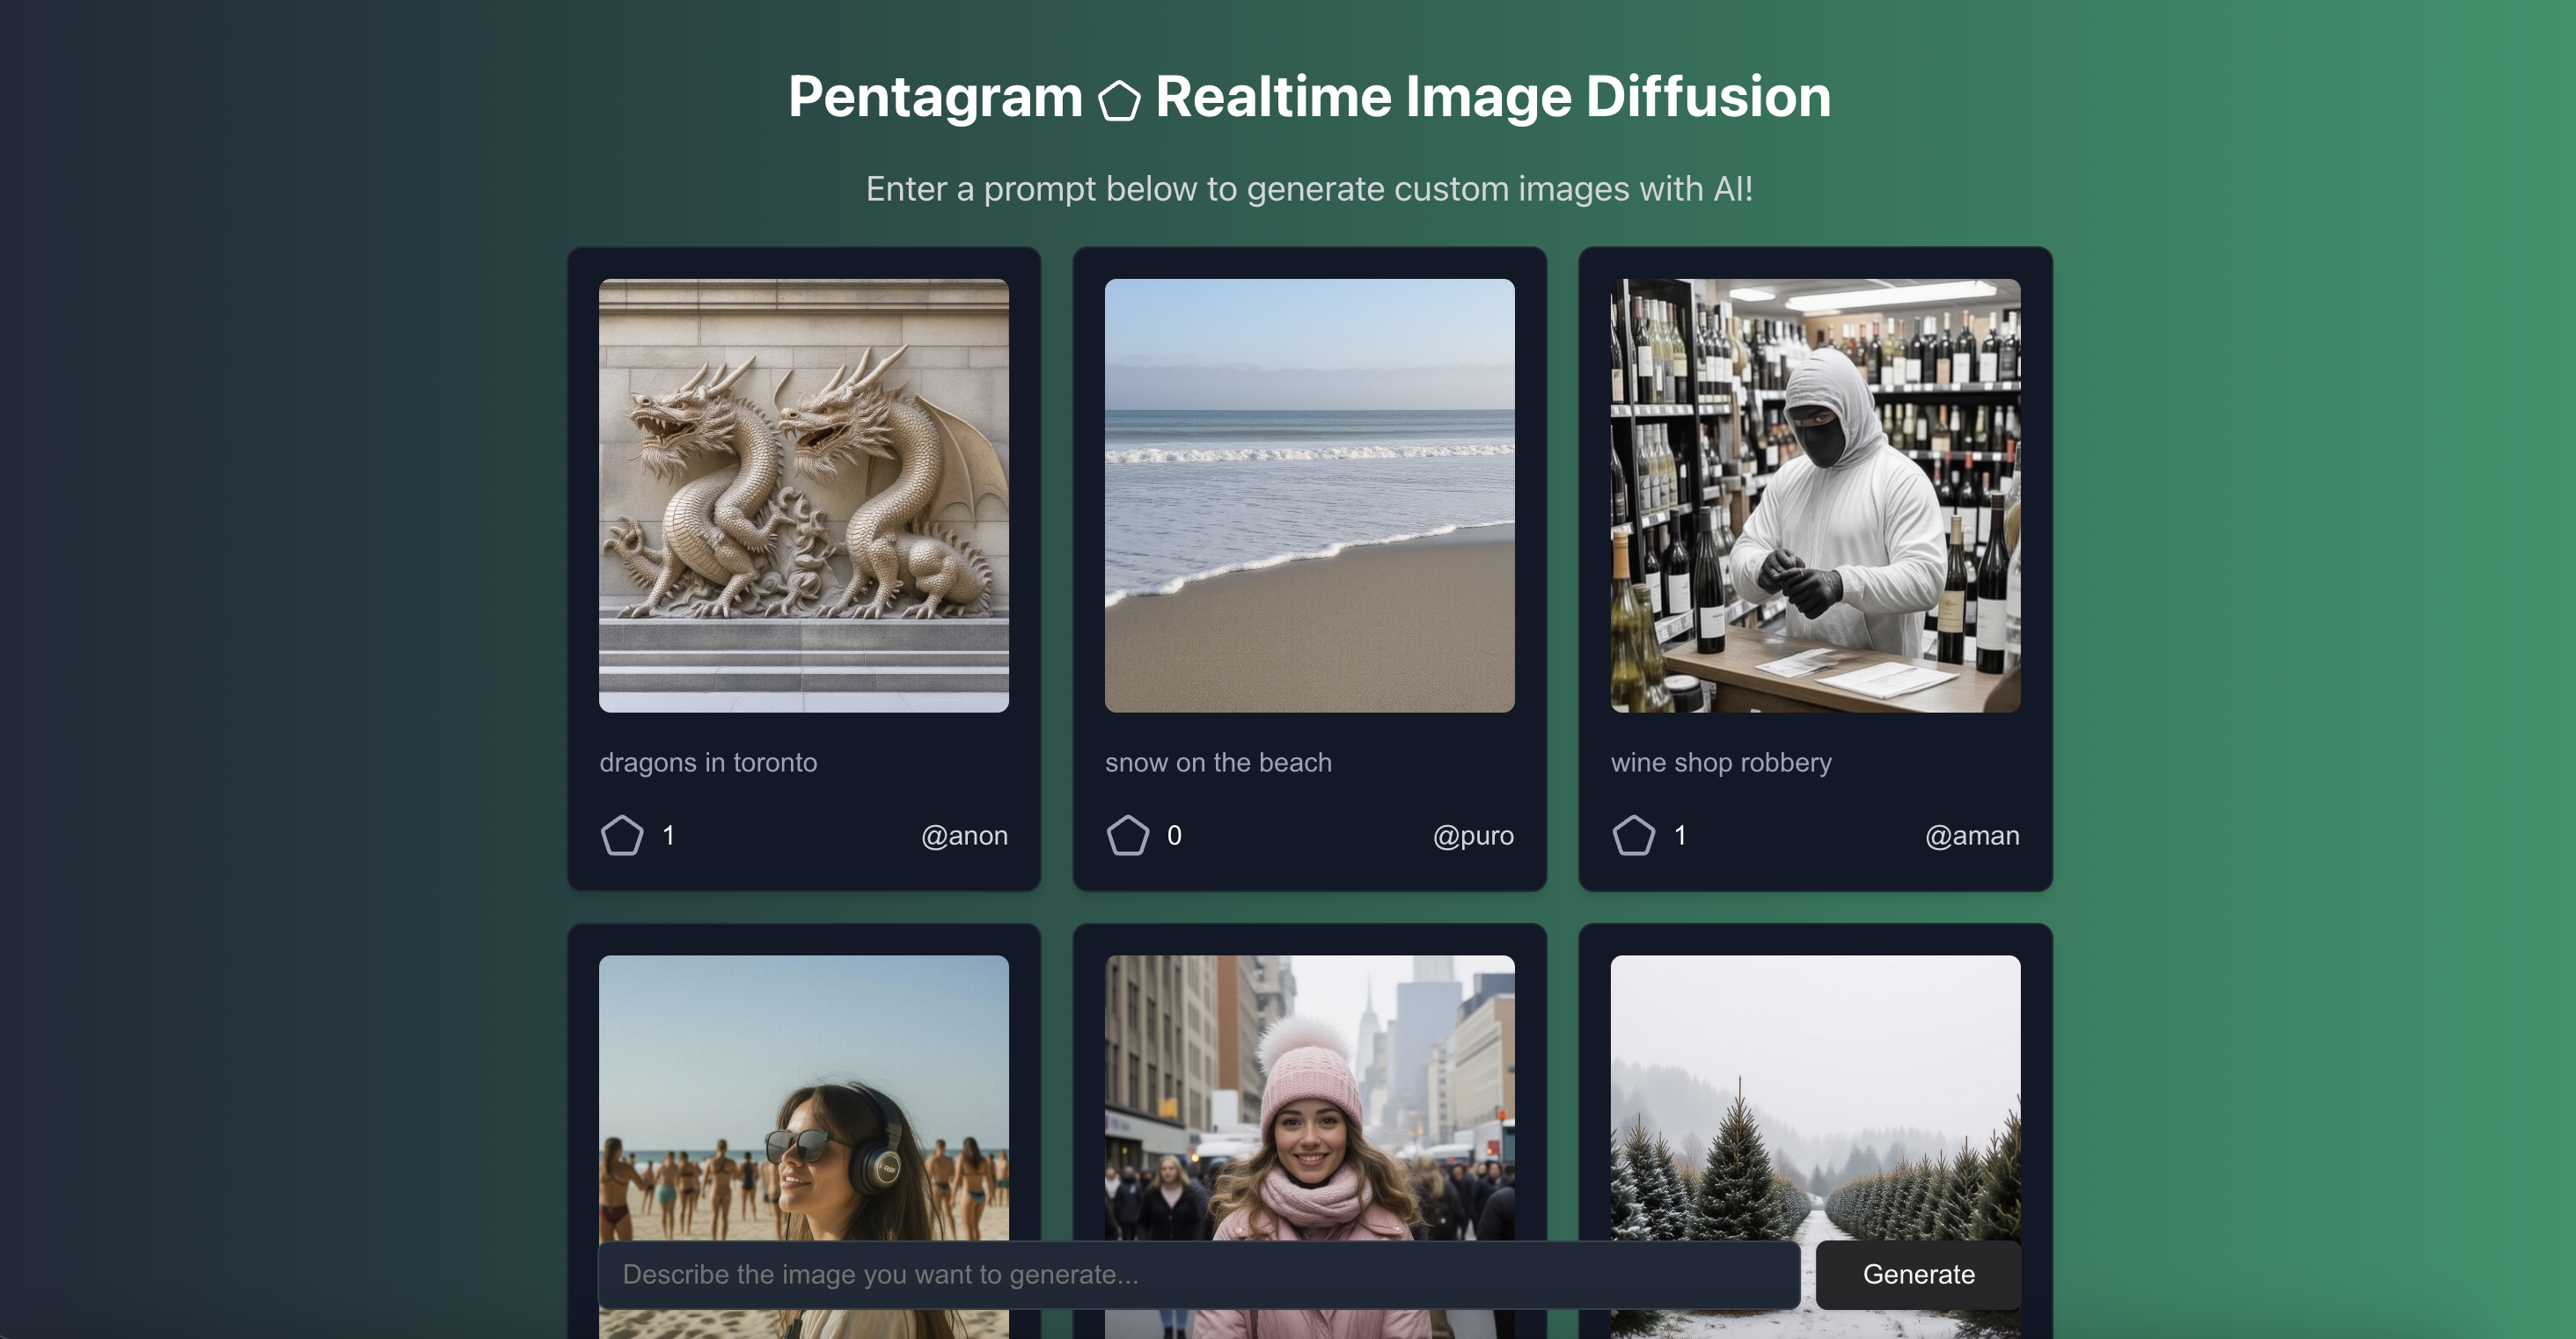Select the wine shop robbery caption text

[1721, 762]
